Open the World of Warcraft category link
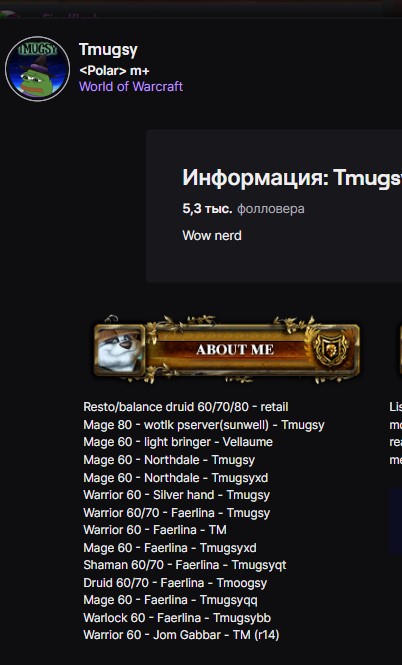The image size is (402, 665). pos(131,87)
